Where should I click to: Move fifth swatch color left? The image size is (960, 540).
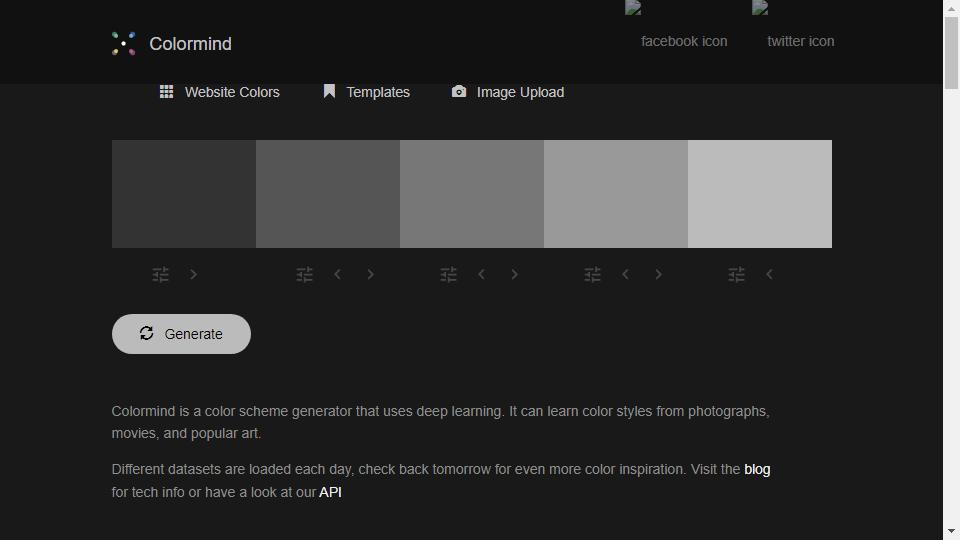pos(769,274)
